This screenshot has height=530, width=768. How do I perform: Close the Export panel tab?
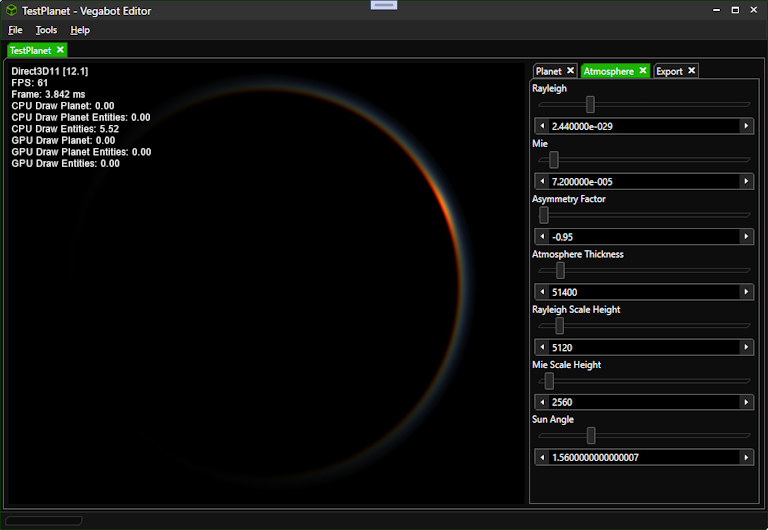[691, 71]
